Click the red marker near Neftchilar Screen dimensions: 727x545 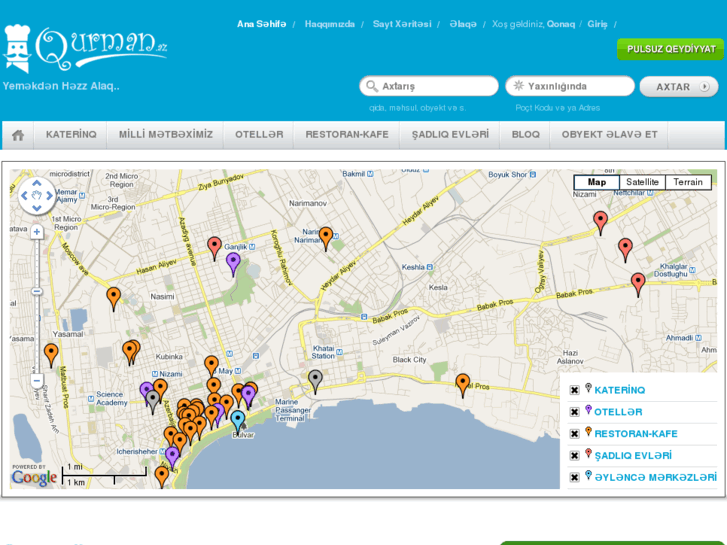[600, 223]
